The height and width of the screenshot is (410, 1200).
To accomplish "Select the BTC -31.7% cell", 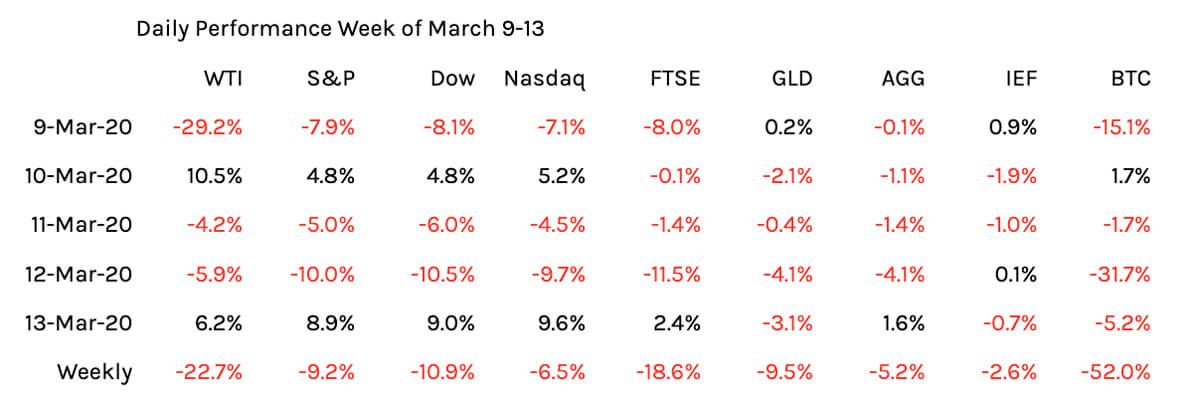I will (x=1118, y=274).
